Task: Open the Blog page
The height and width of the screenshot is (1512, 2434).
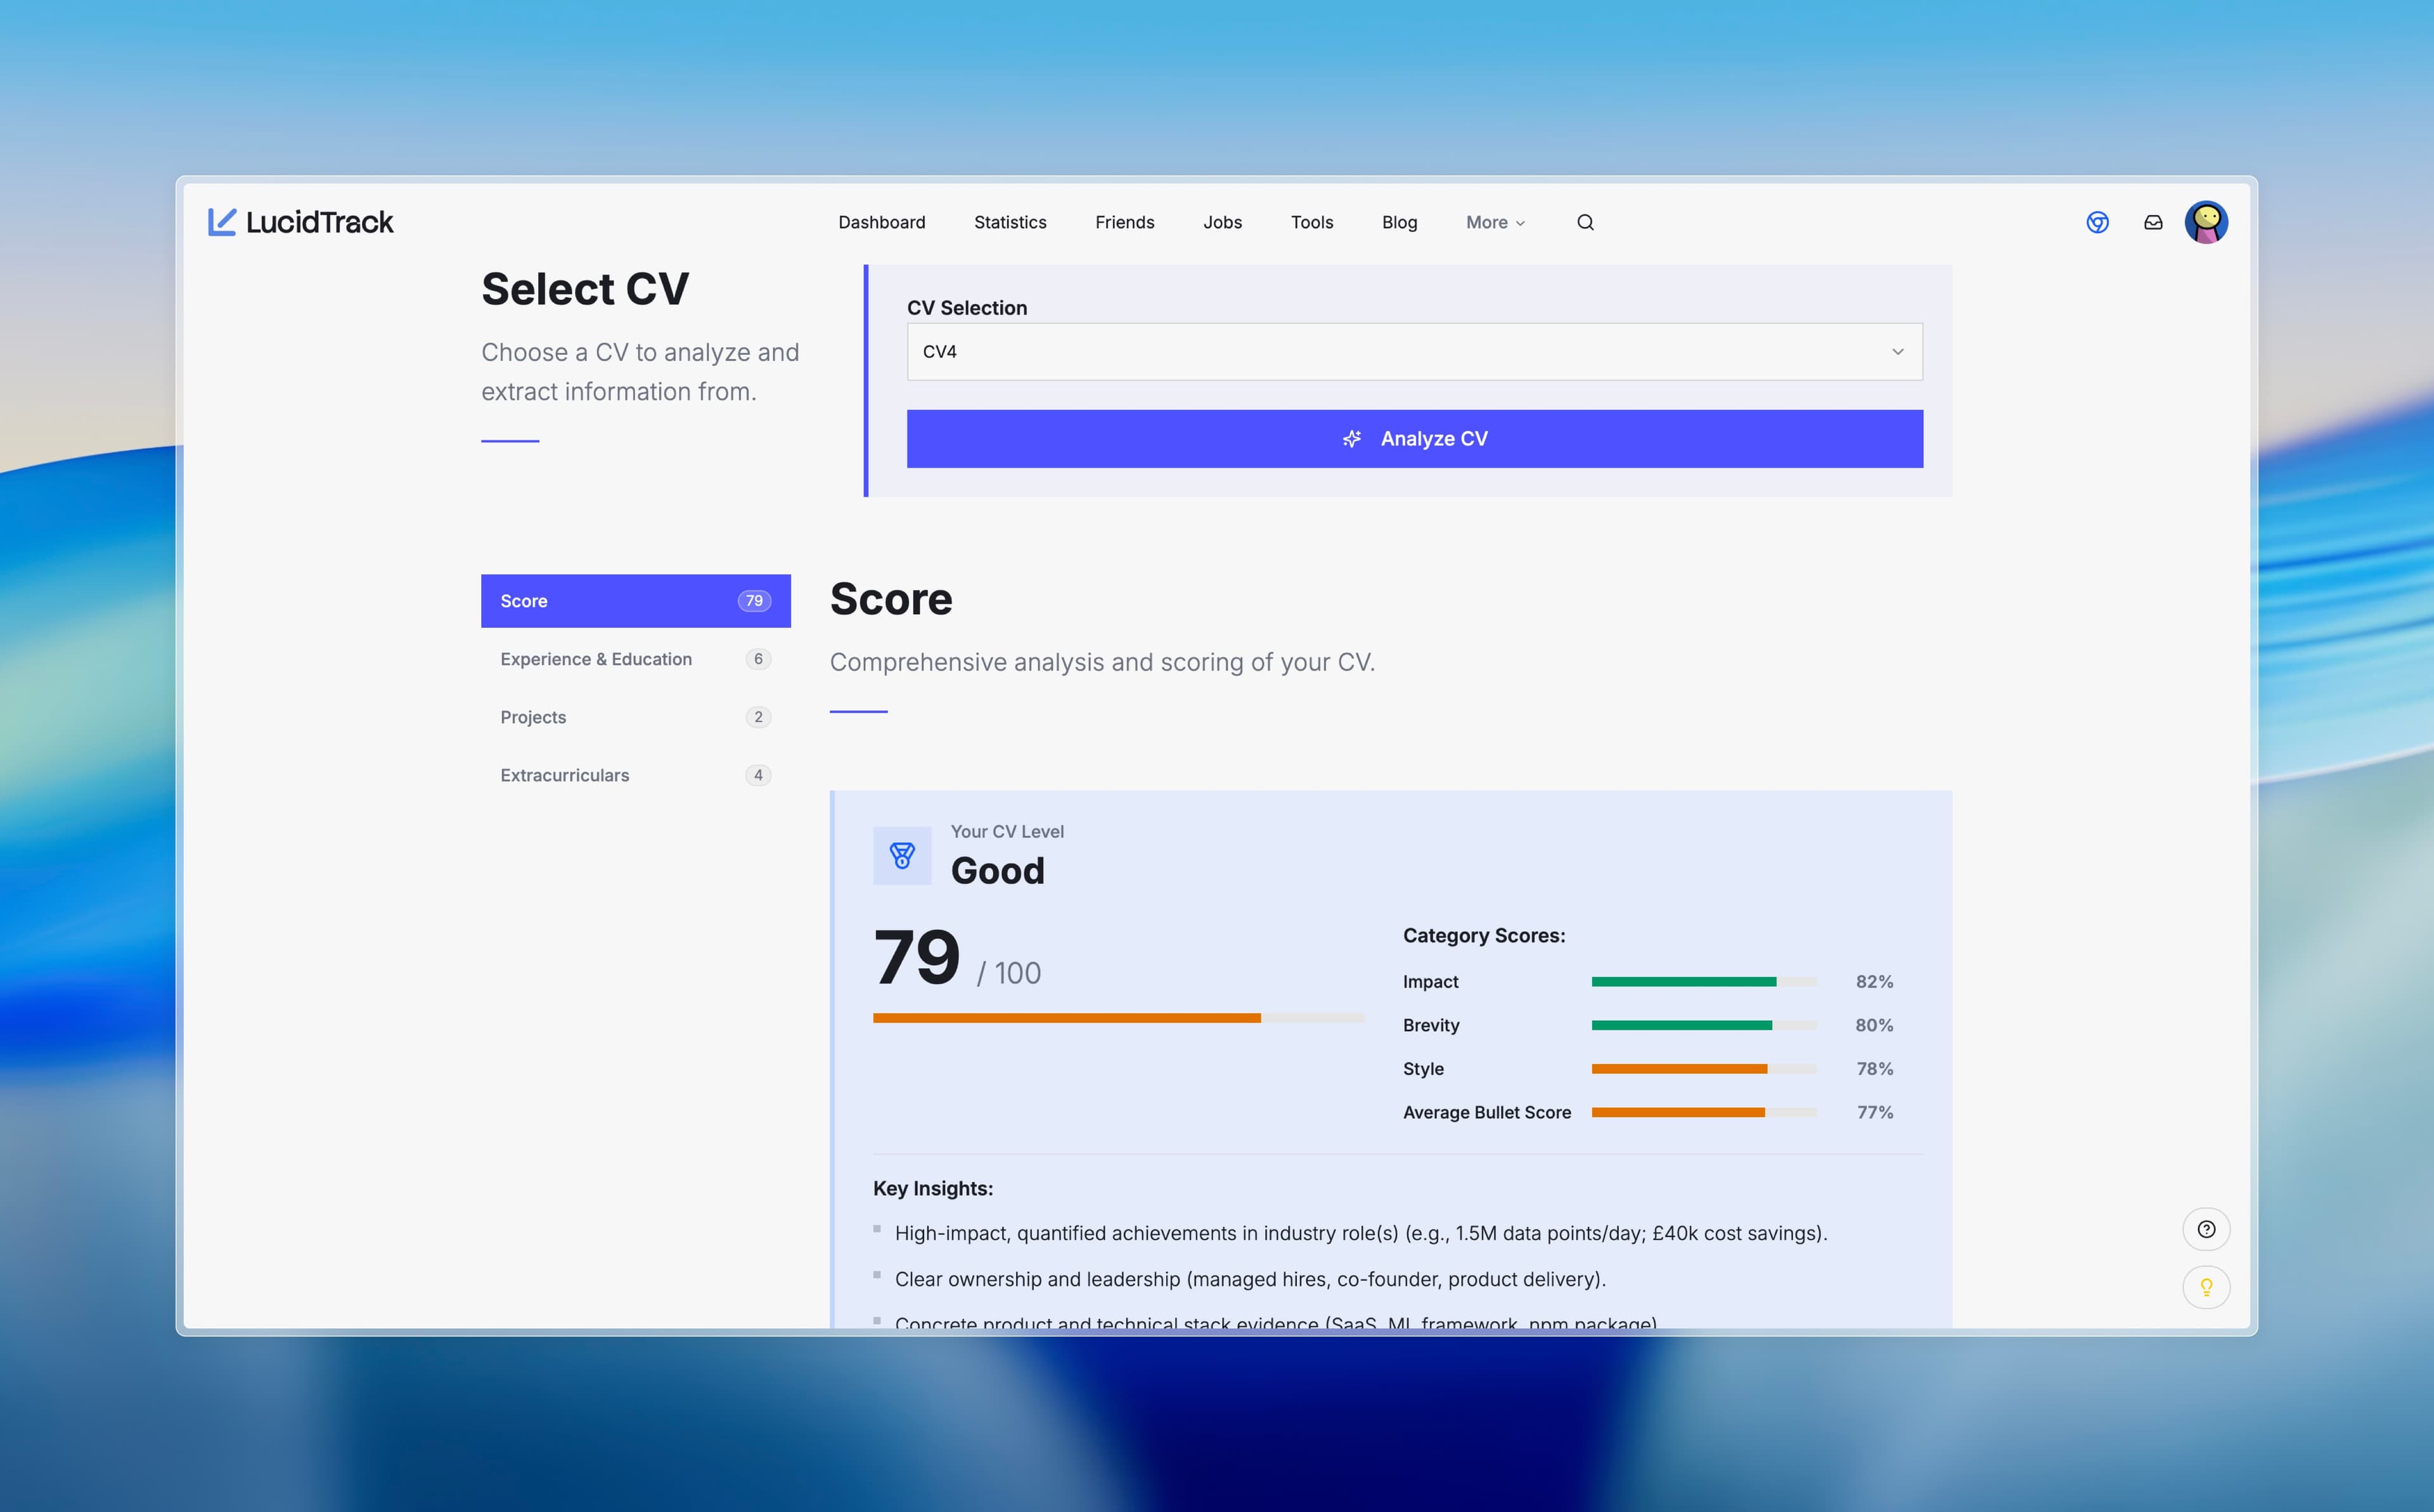Action: click(1399, 222)
